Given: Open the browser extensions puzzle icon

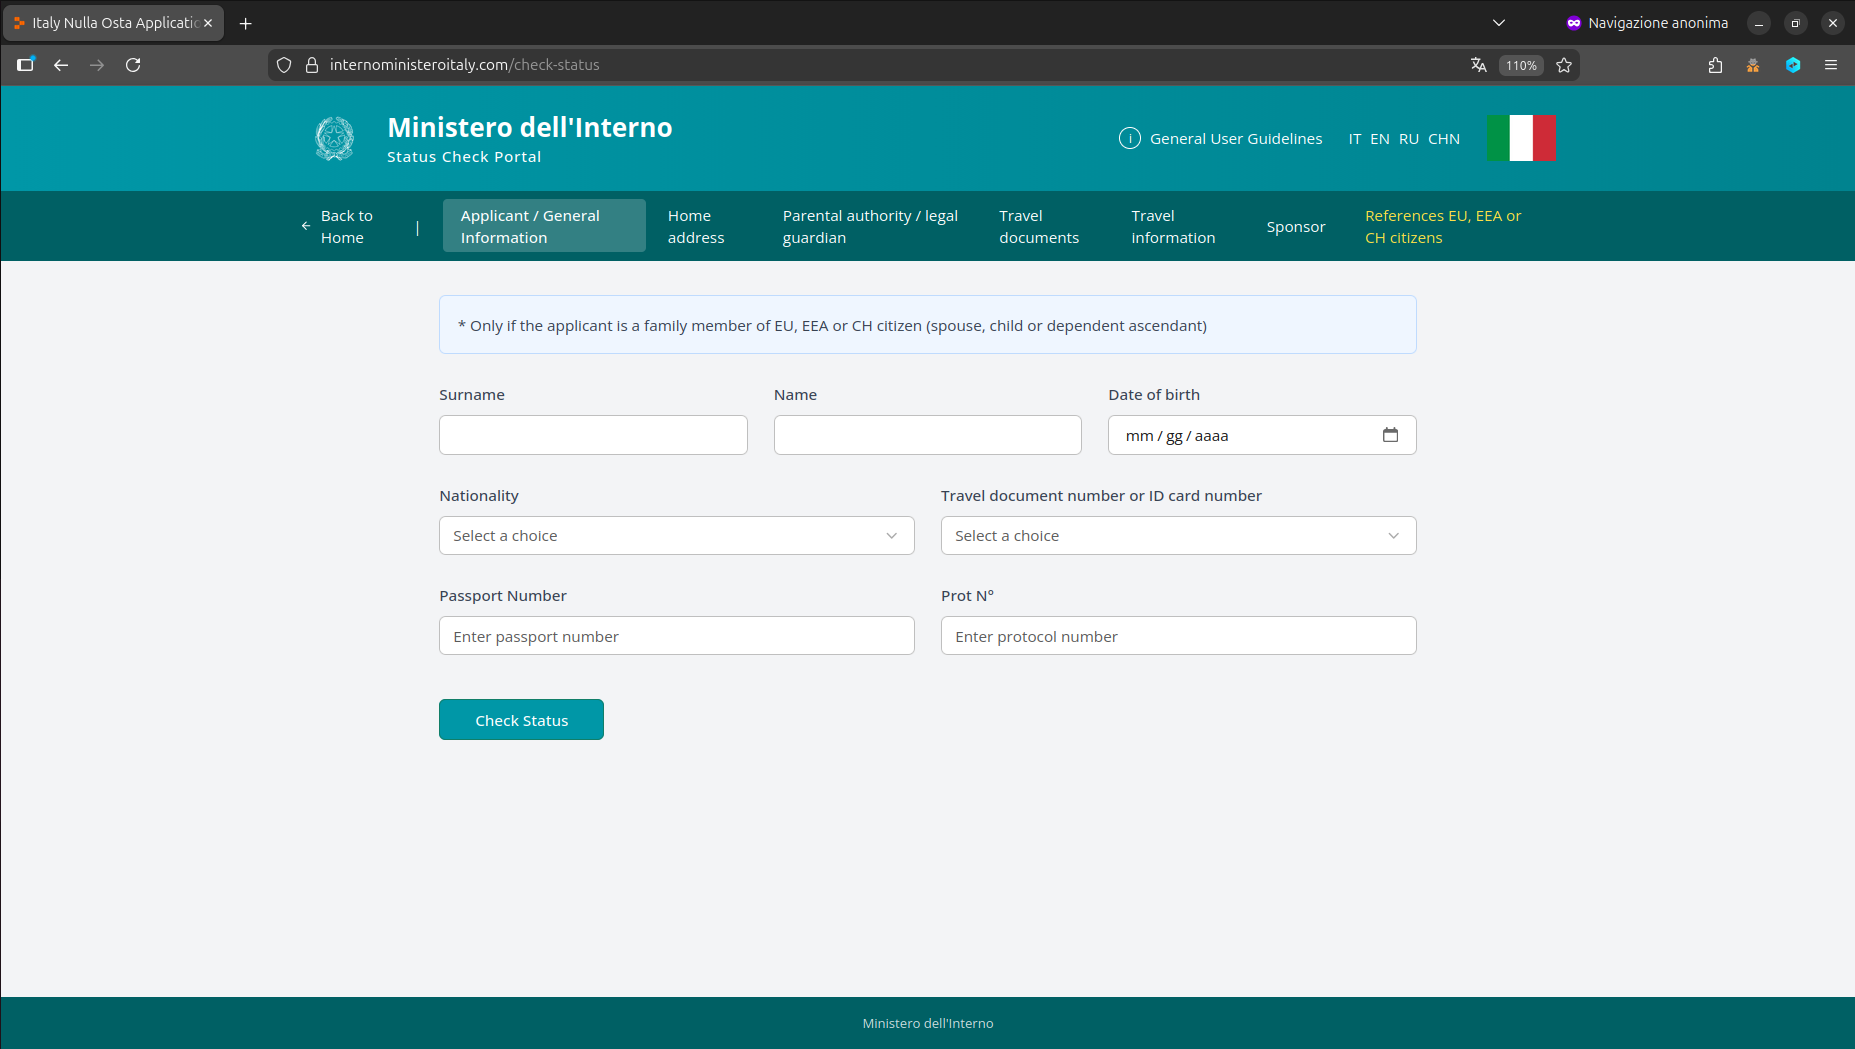Looking at the screenshot, I should (1715, 65).
